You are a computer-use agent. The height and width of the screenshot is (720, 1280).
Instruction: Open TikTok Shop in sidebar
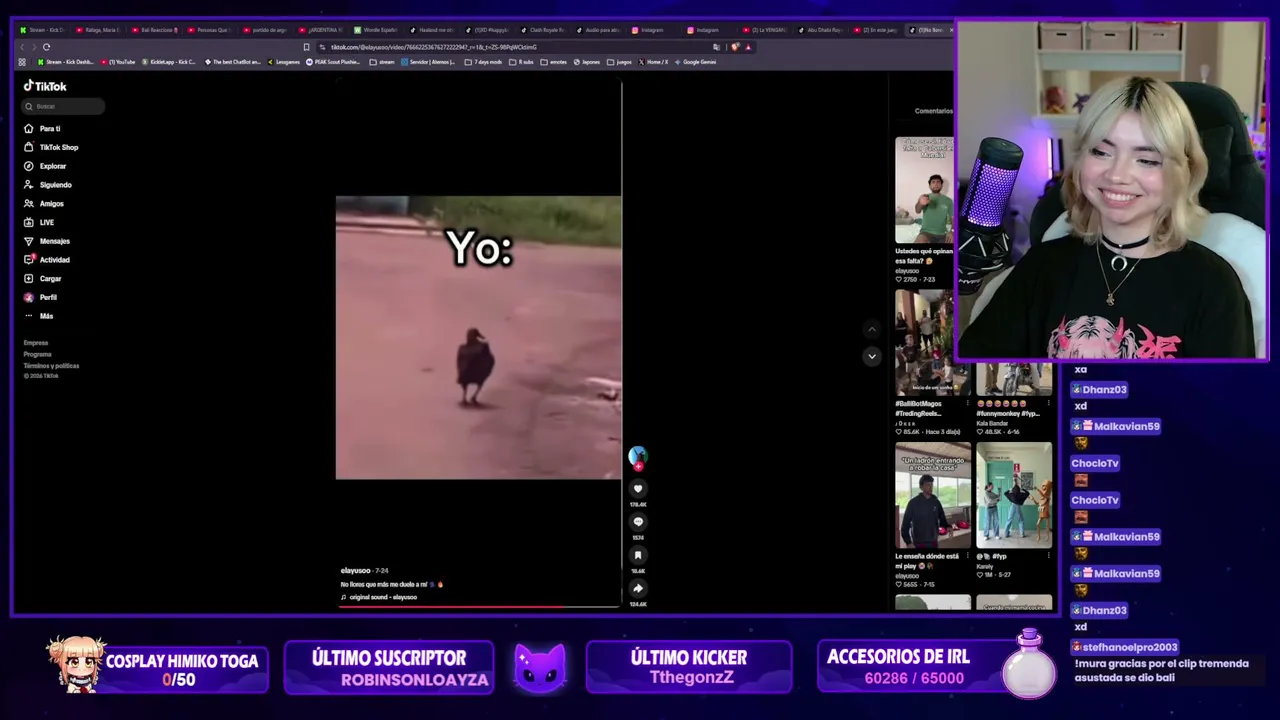click(x=51, y=148)
